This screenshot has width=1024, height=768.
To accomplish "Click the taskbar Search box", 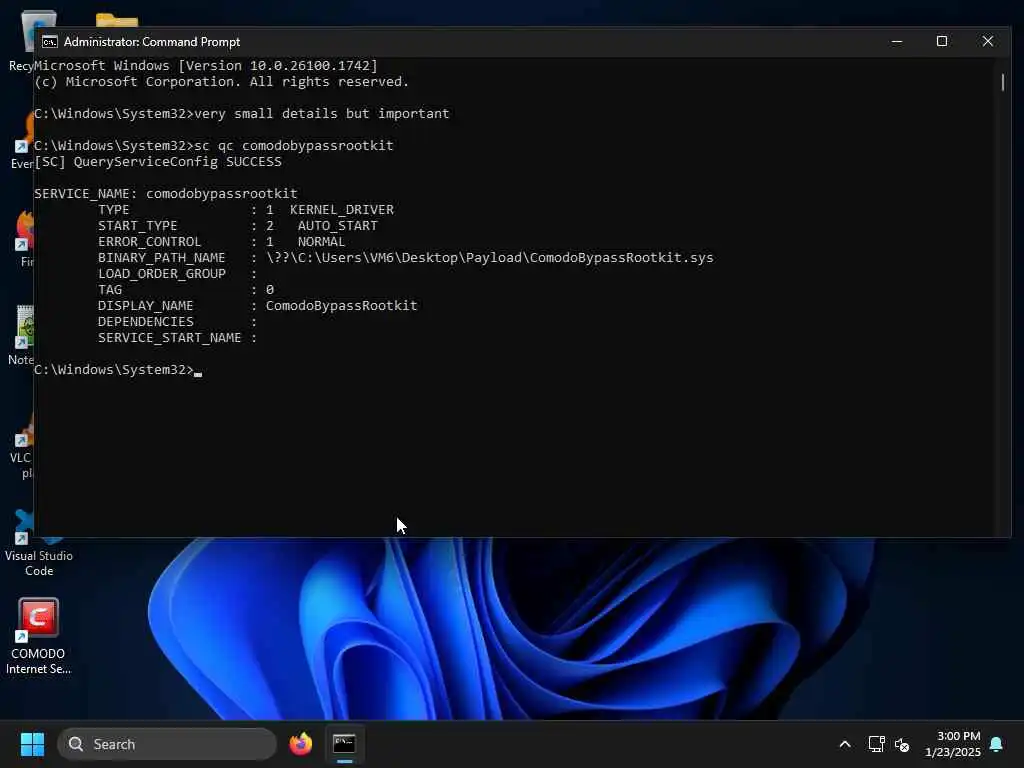I will click(x=167, y=744).
